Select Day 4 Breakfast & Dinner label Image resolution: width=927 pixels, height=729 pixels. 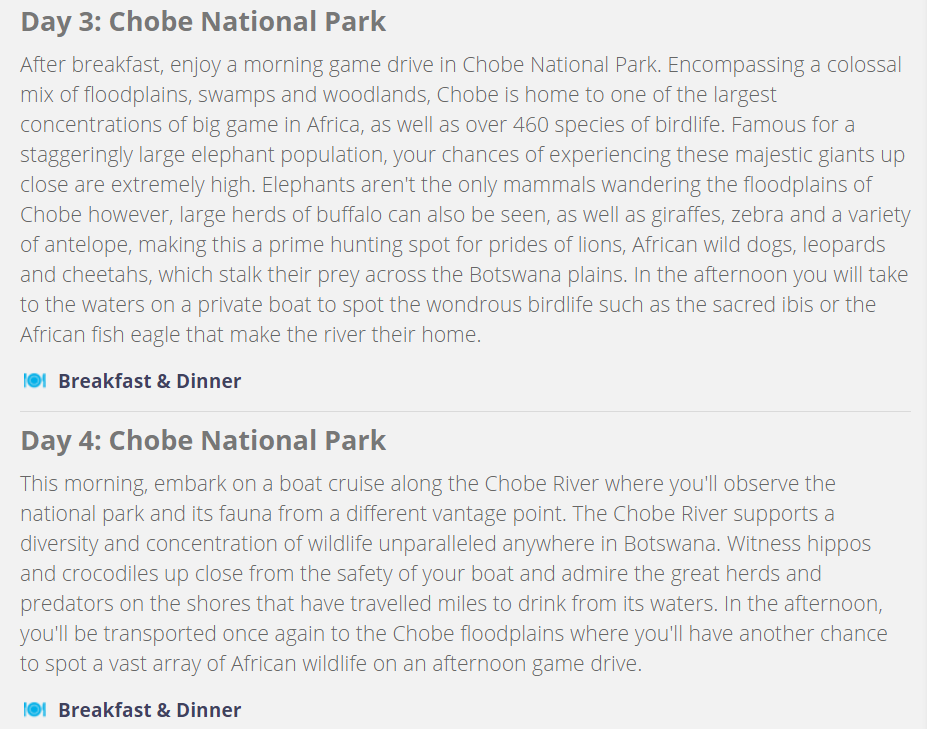coord(150,710)
